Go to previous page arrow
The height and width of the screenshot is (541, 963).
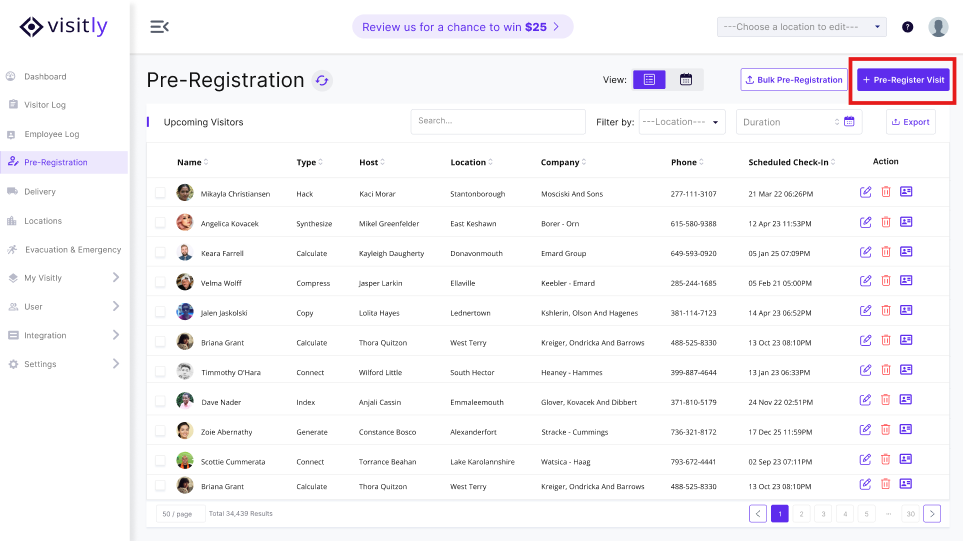758,514
